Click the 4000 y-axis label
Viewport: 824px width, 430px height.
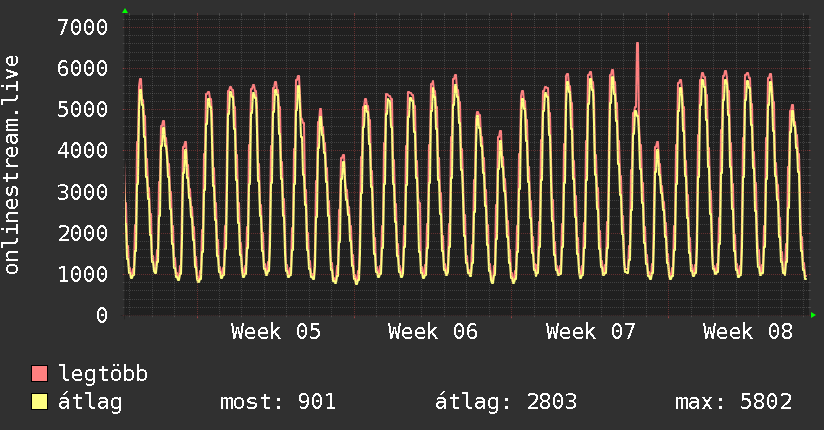83,150
